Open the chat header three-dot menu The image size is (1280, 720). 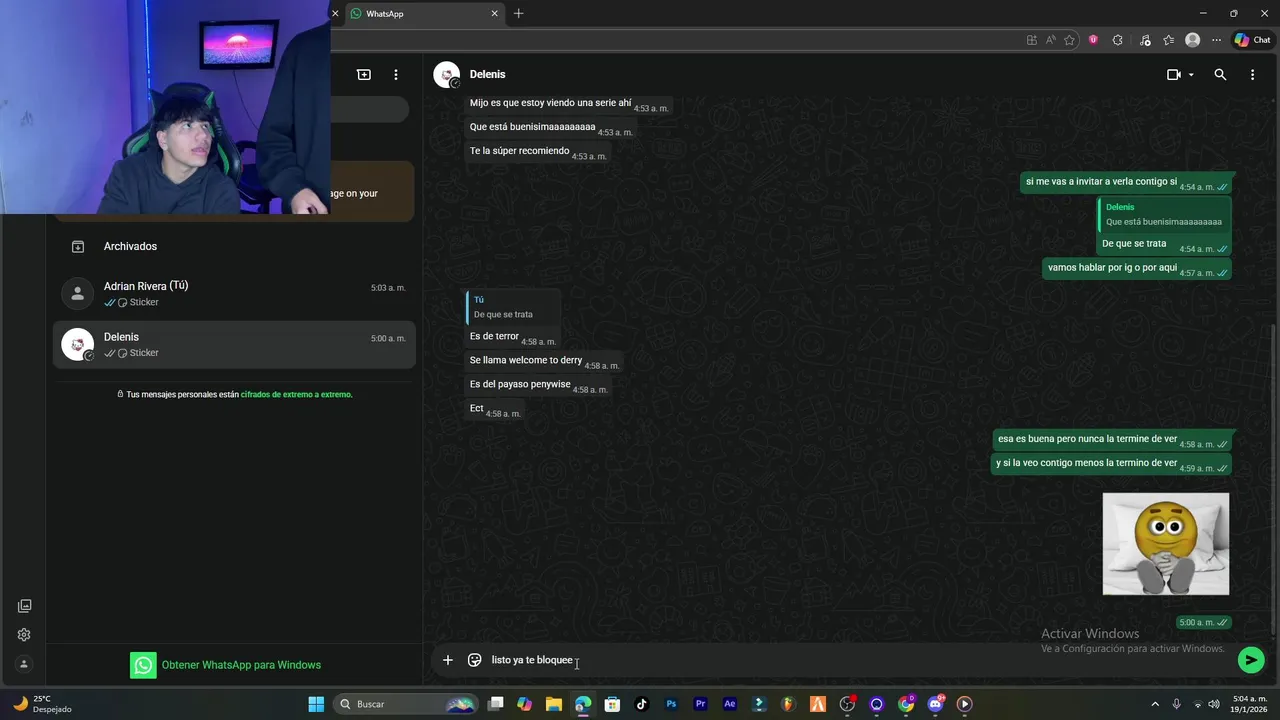pyautogui.click(x=1252, y=75)
